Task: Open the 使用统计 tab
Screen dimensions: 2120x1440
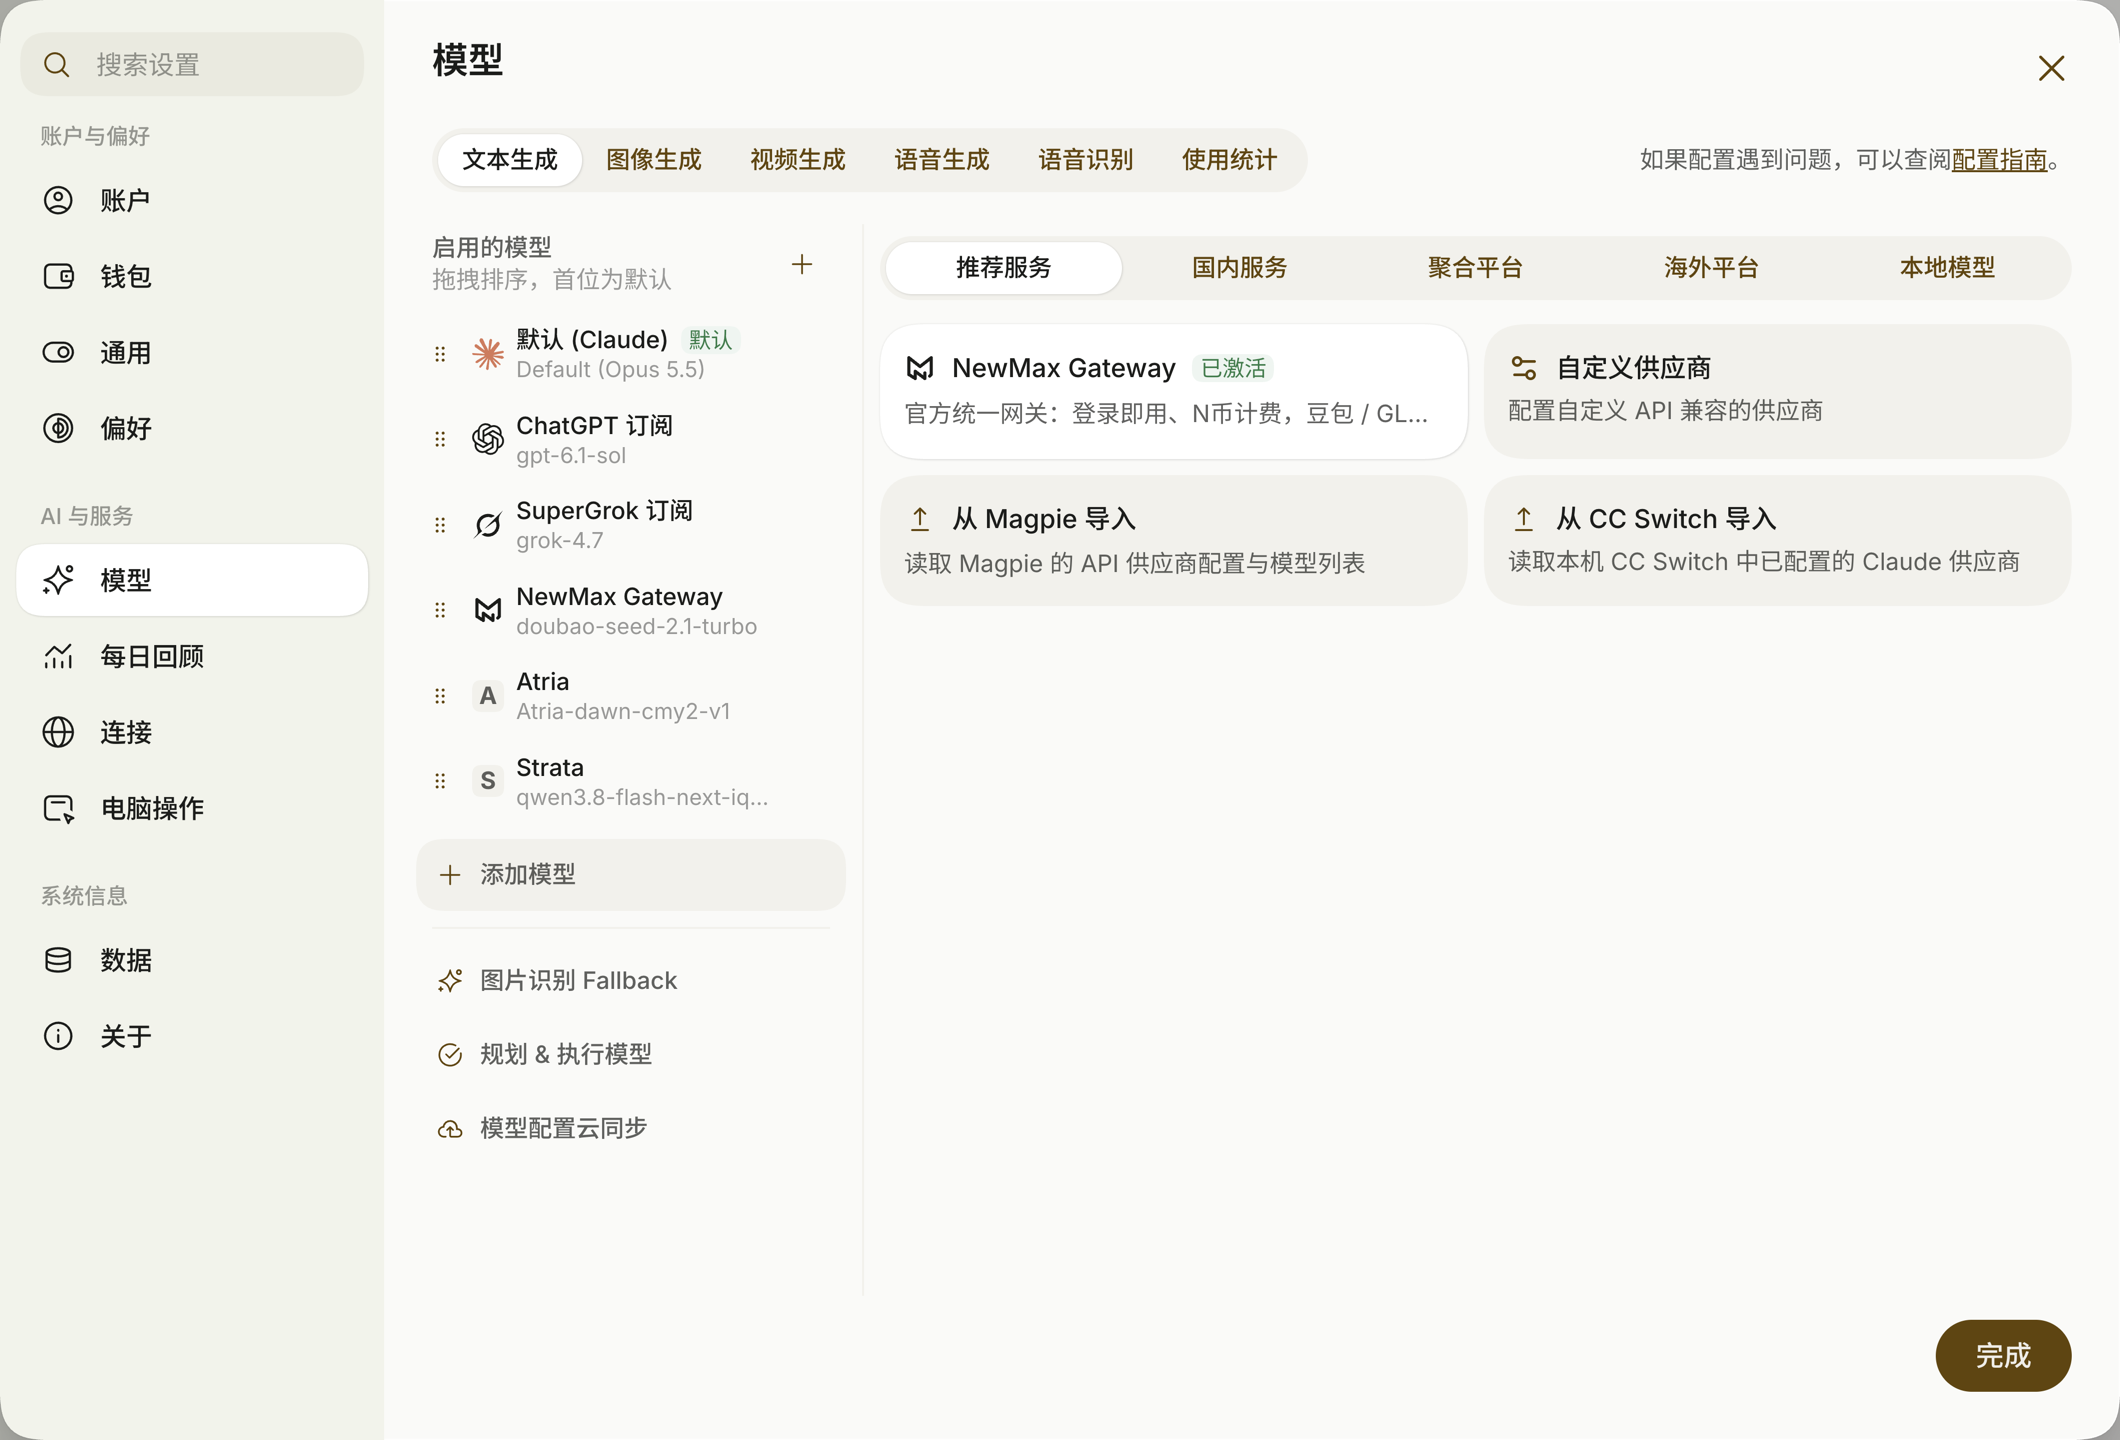Action: (1230, 160)
